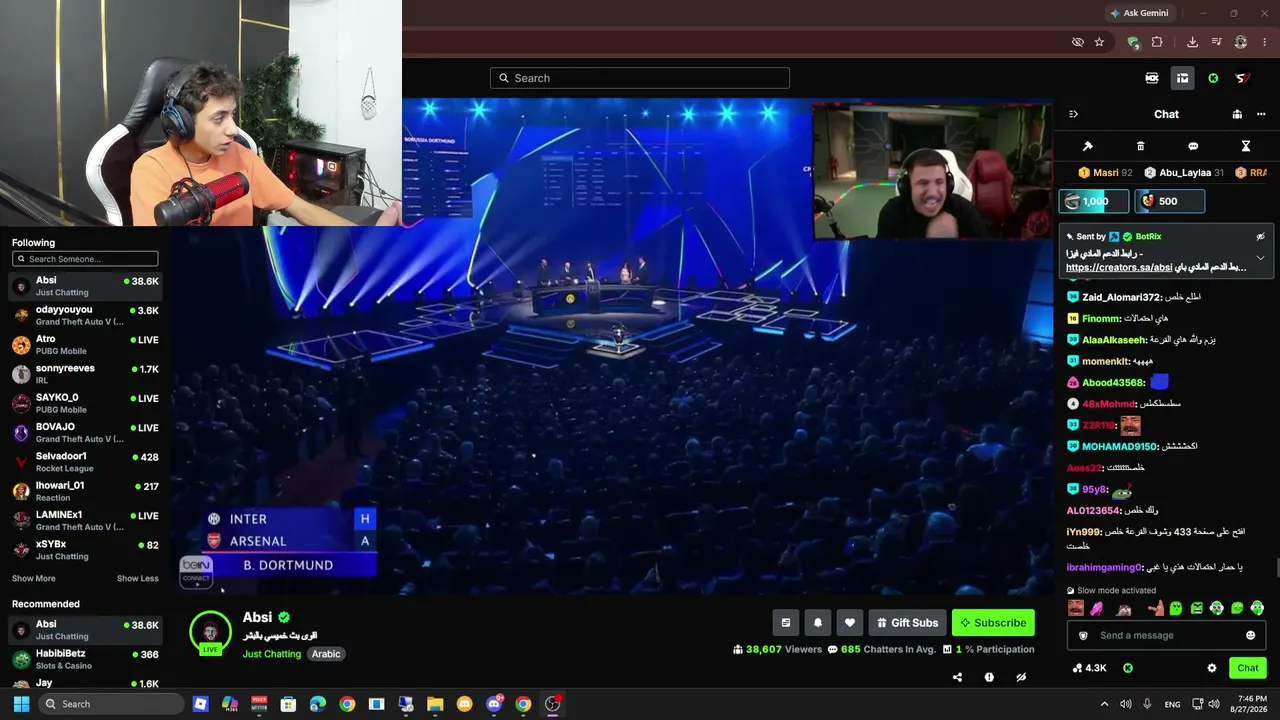Share the stream using the share icon
The width and height of the screenshot is (1280, 720).
pyautogui.click(x=957, y=677)
